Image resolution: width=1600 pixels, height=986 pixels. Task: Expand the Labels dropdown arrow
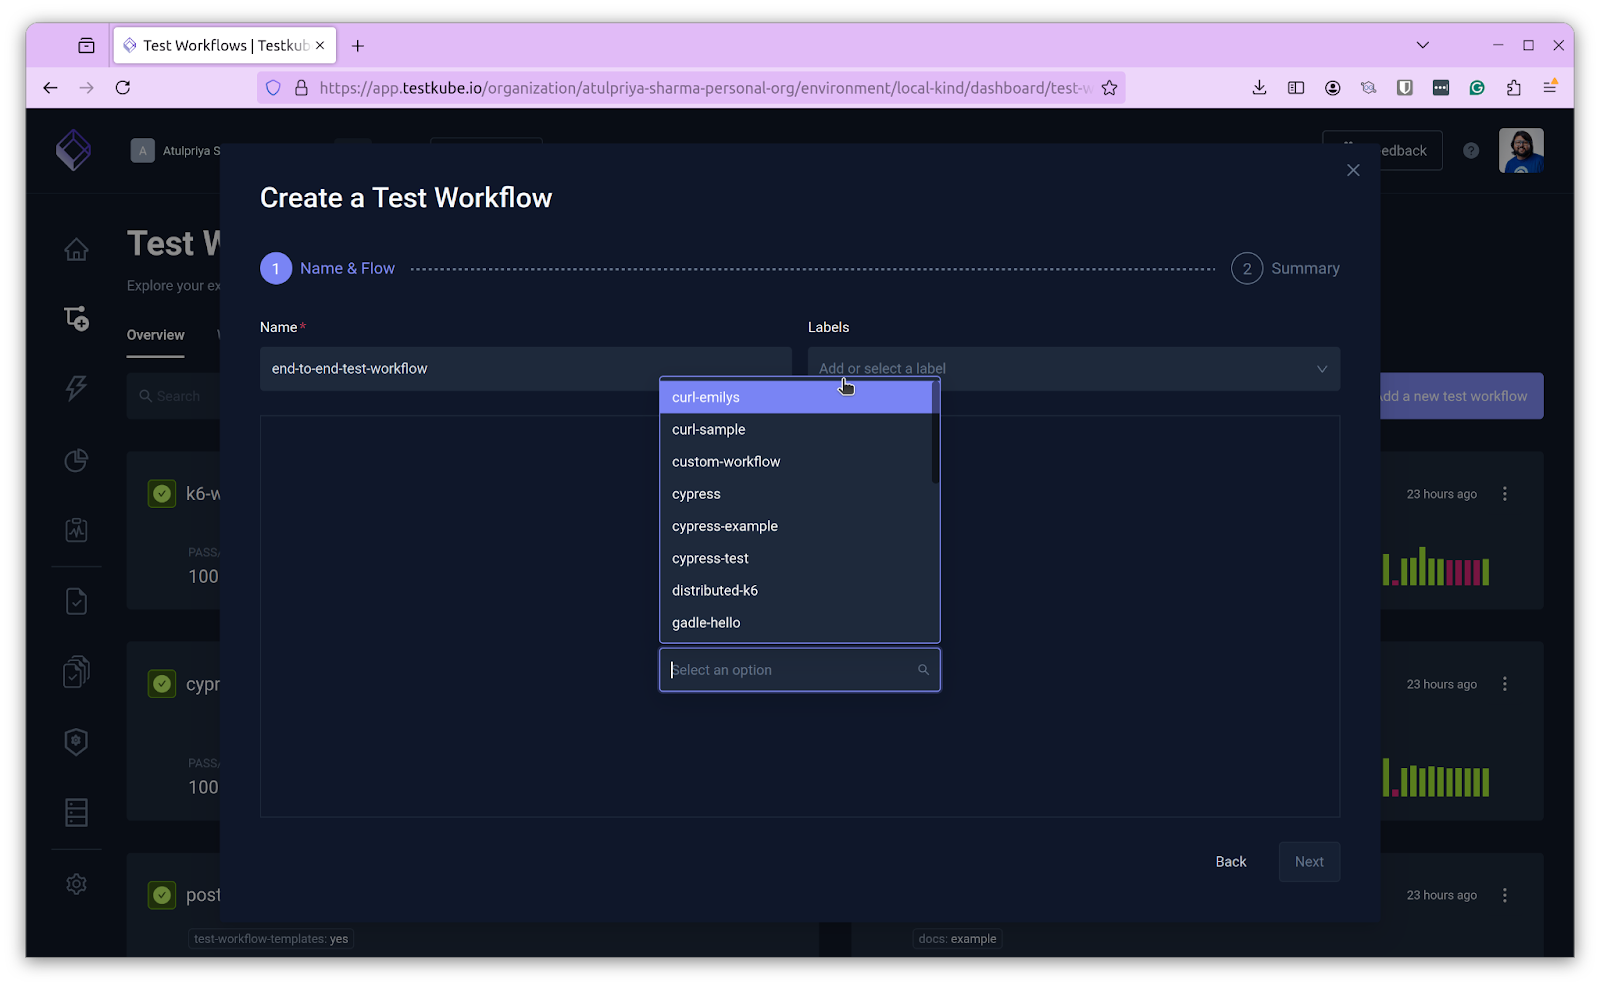click(1322, 369)
